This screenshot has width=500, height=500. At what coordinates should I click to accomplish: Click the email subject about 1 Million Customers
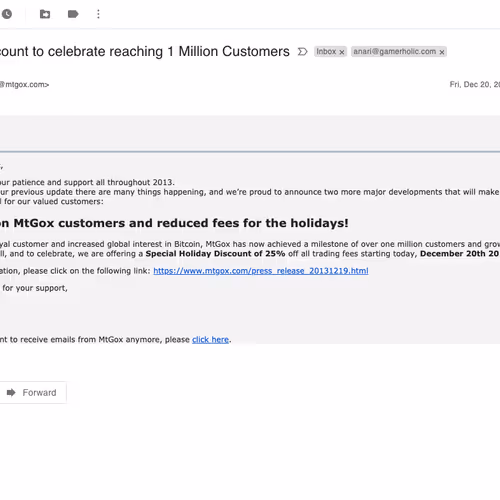click(x=145, y=52)
